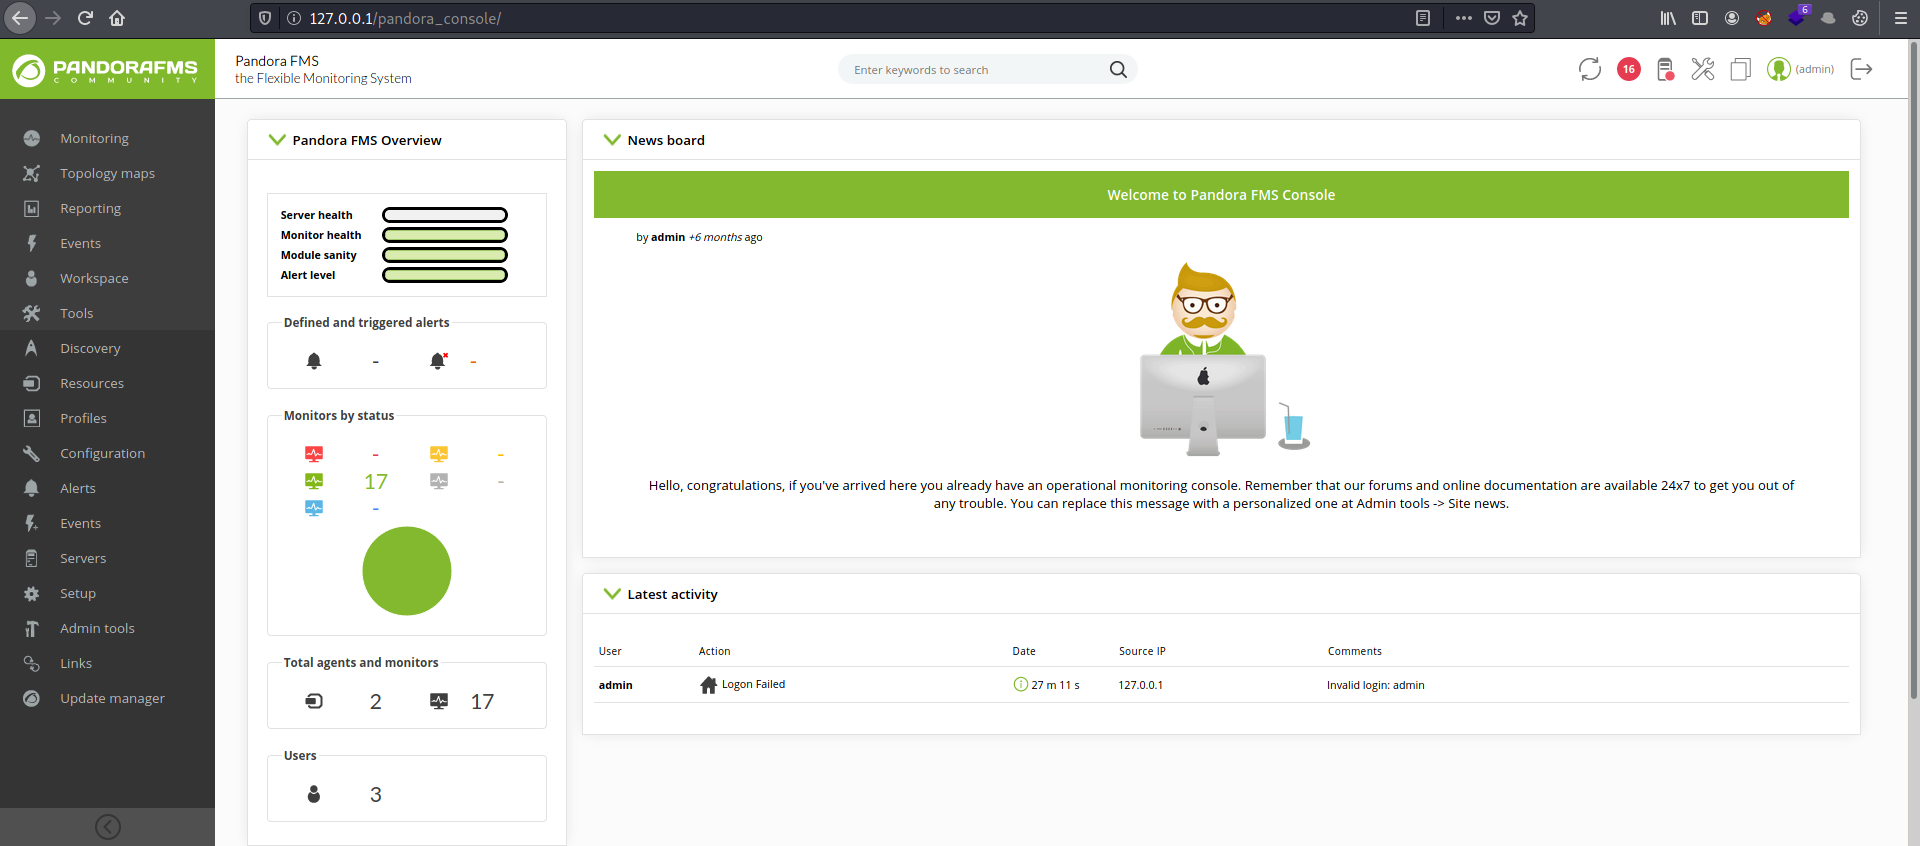Image resolution: width=1920 pixels, height=846 pixels.
Task: Click the Monitor health progress bar
Action: pyautogui.click(x=445, y=235)
